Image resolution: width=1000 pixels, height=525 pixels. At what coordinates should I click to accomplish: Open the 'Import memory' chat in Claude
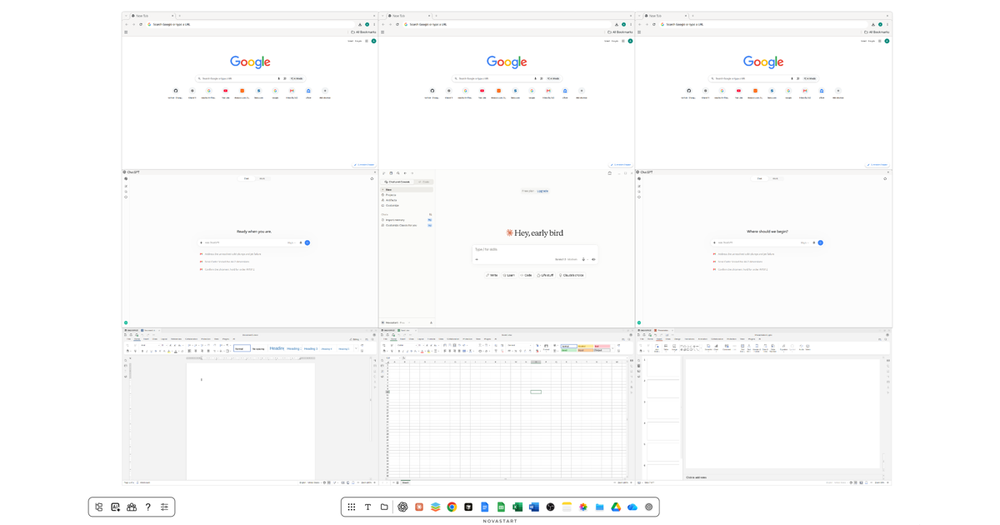point(407,220)
